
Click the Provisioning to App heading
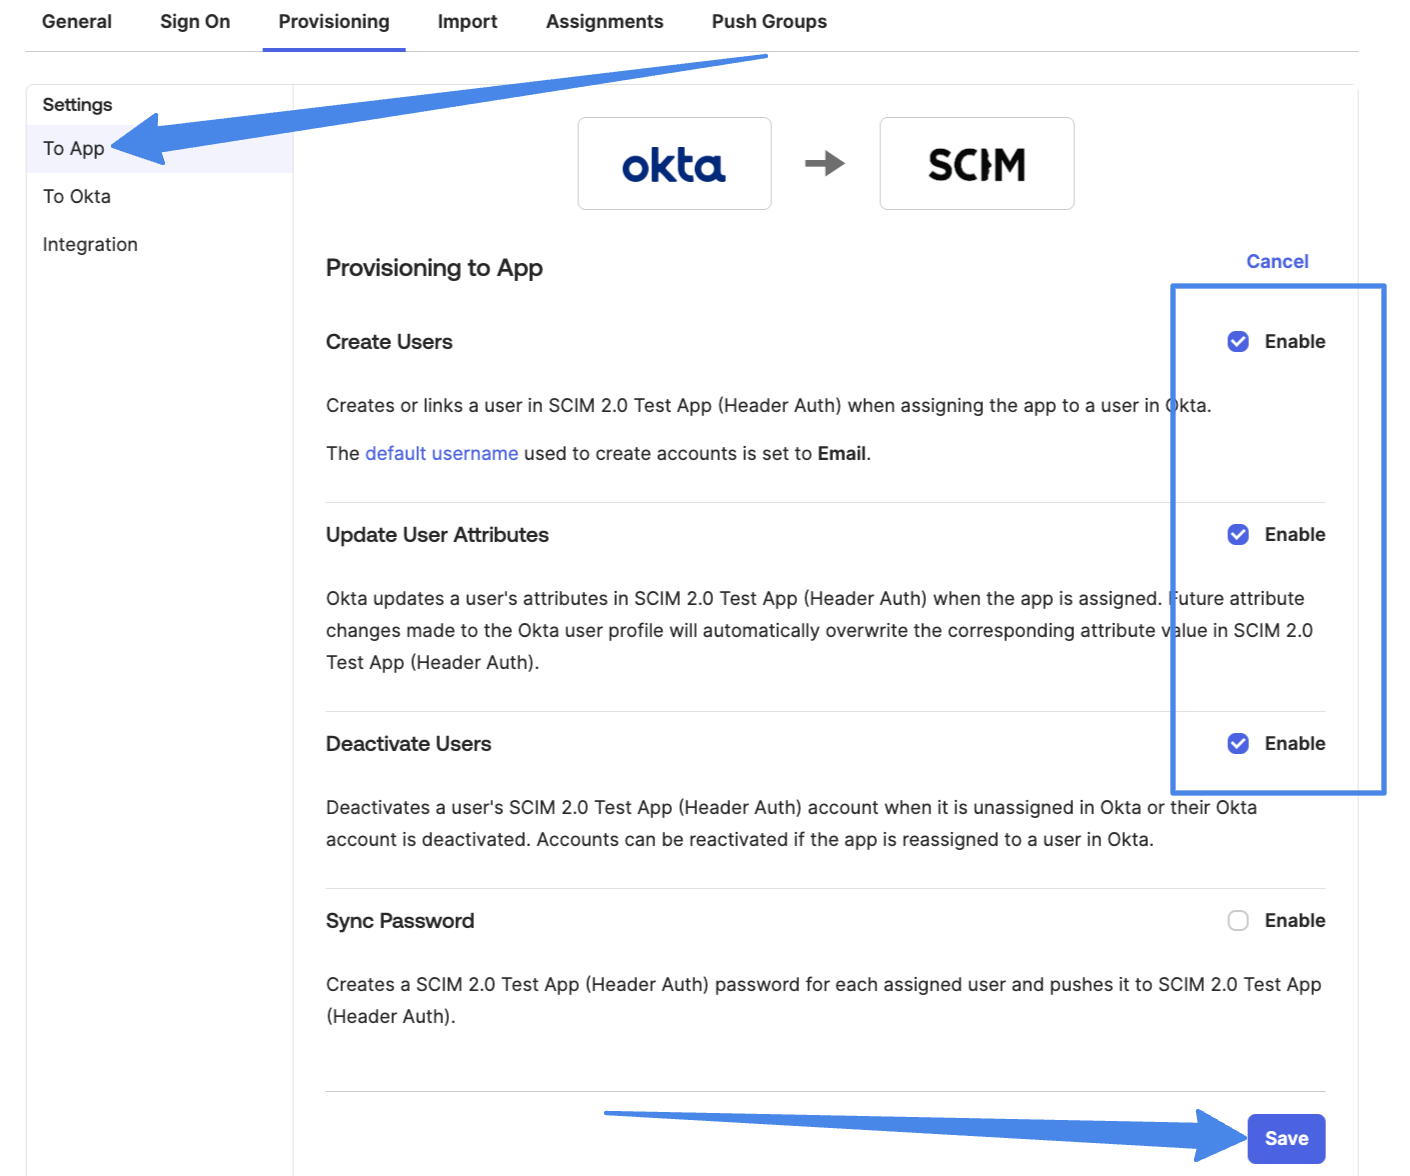coord(434,268)
